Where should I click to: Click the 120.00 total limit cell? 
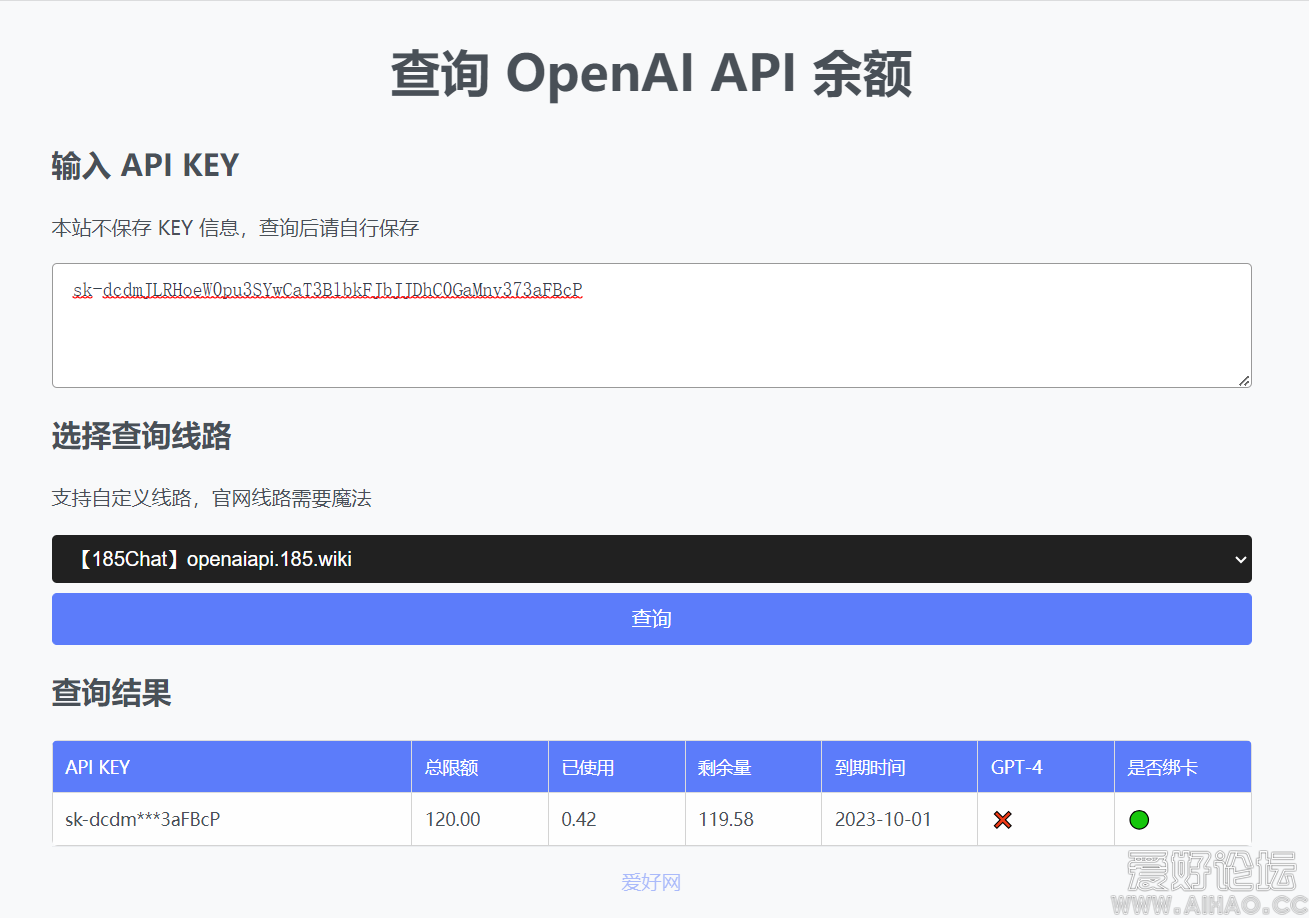480,819
